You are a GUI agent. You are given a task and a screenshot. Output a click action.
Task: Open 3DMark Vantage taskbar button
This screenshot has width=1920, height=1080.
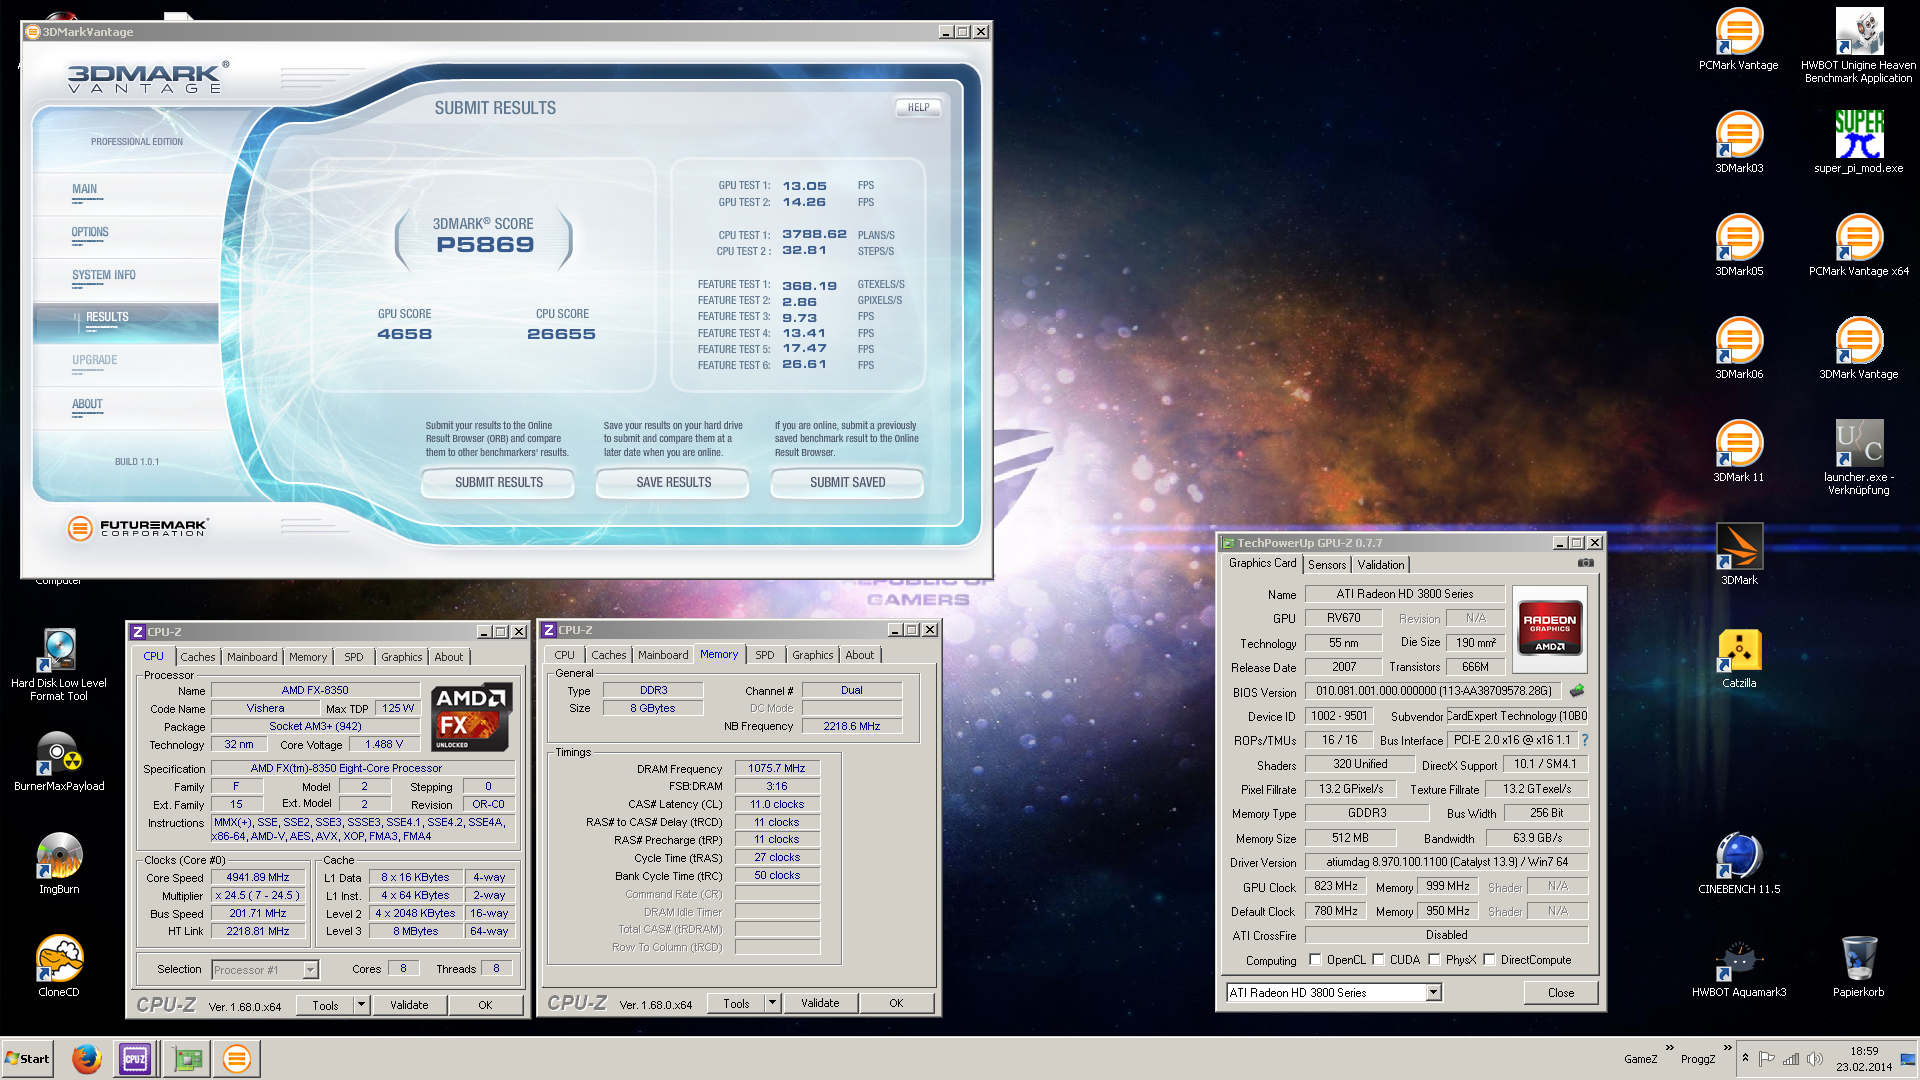pos(237,1058)
